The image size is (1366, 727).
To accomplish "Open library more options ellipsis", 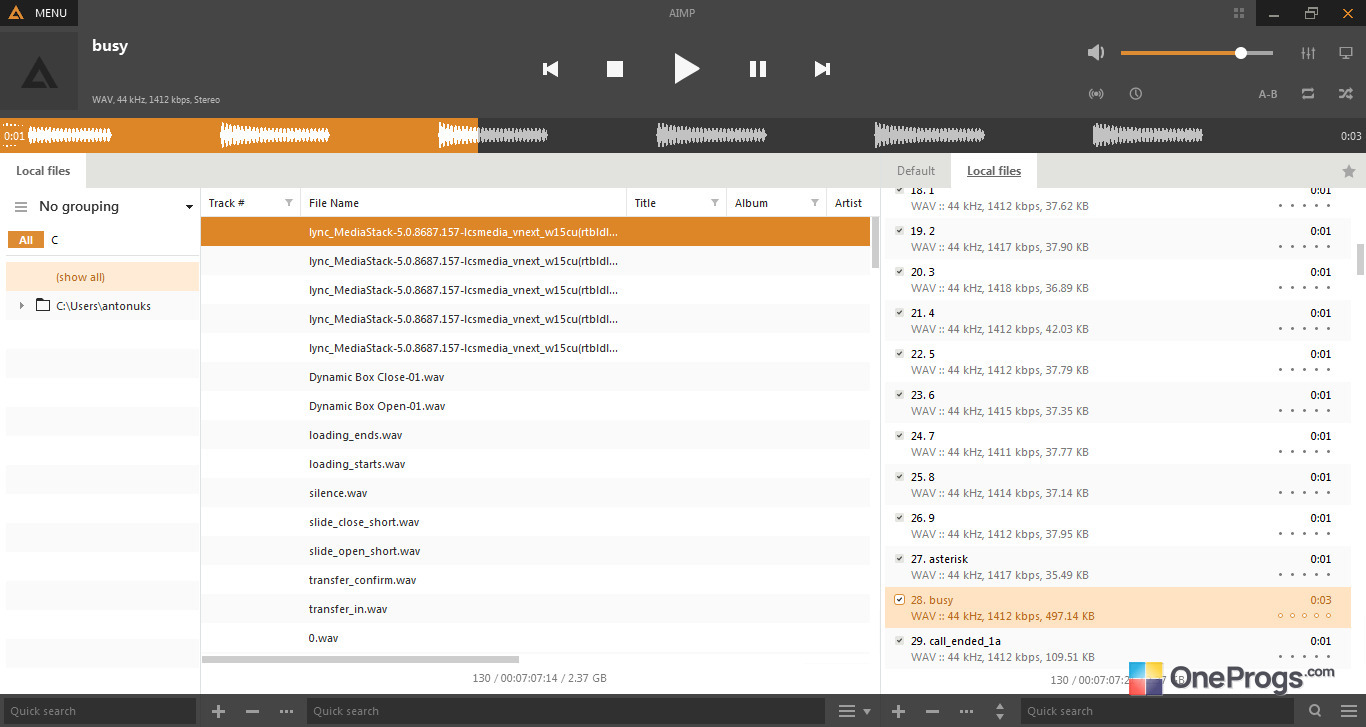I will (287, 711).
